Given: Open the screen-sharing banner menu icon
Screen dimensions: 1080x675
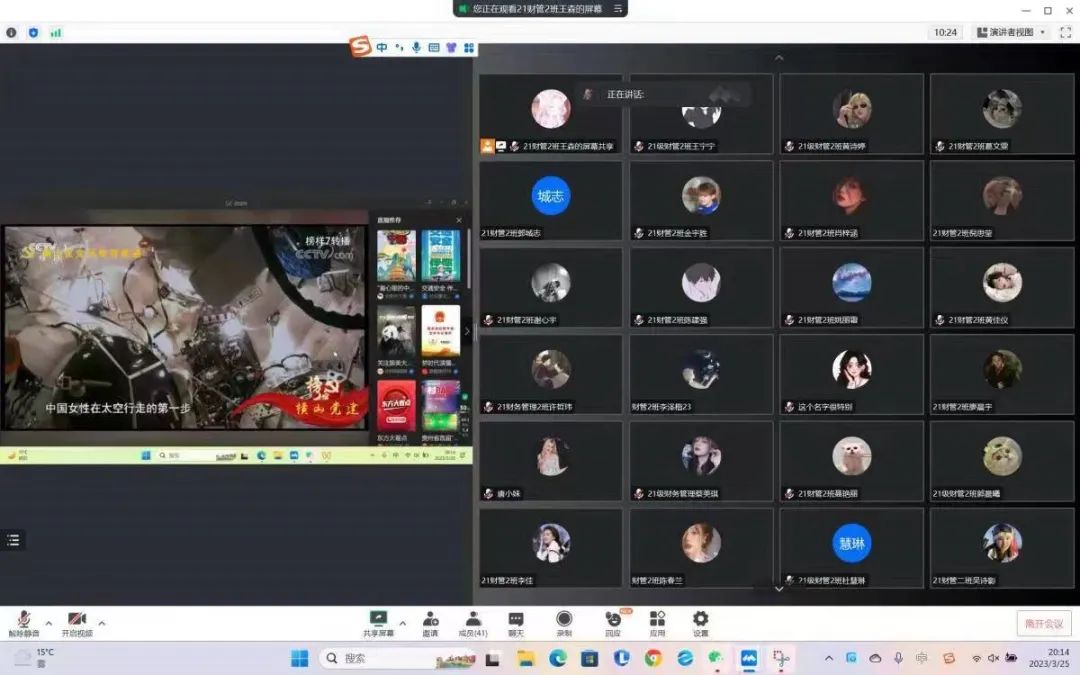Looking at the screenshot, I should 619,8.
